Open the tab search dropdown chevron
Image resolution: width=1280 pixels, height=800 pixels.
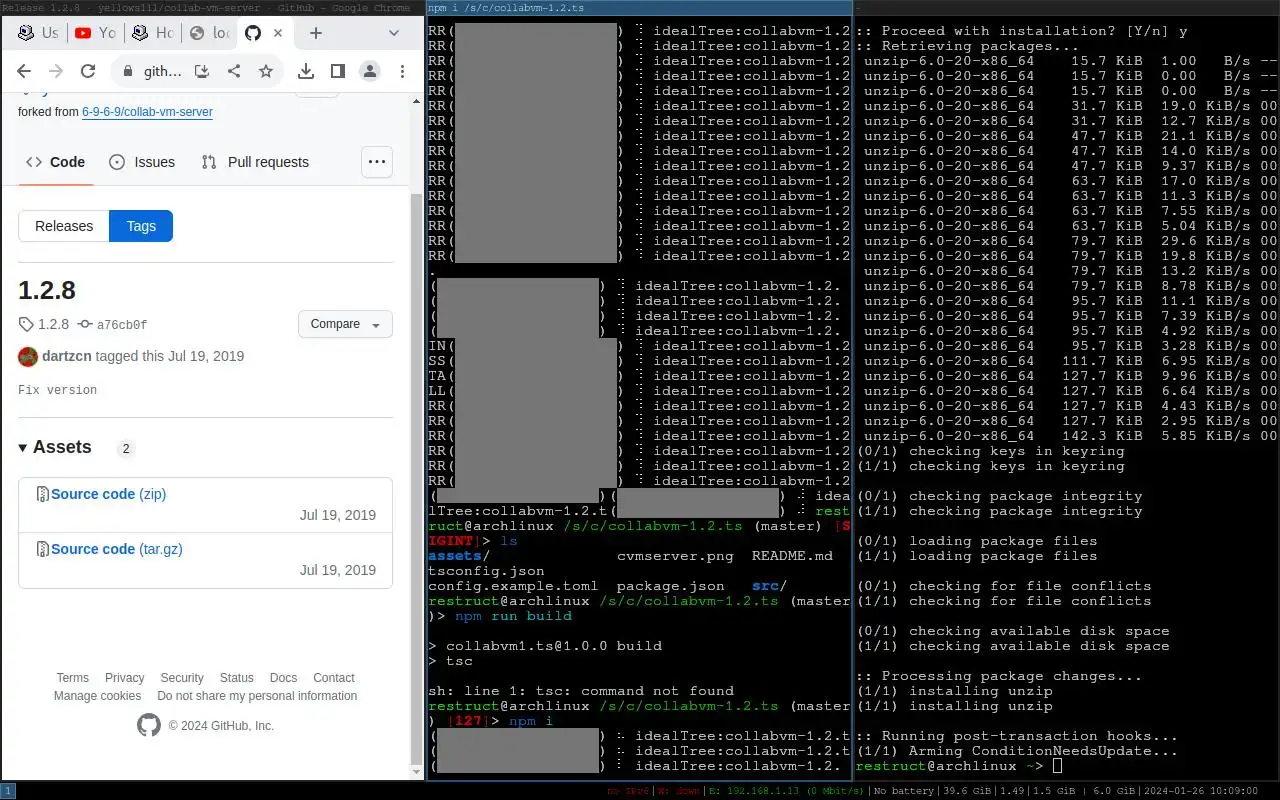point(394,33)
